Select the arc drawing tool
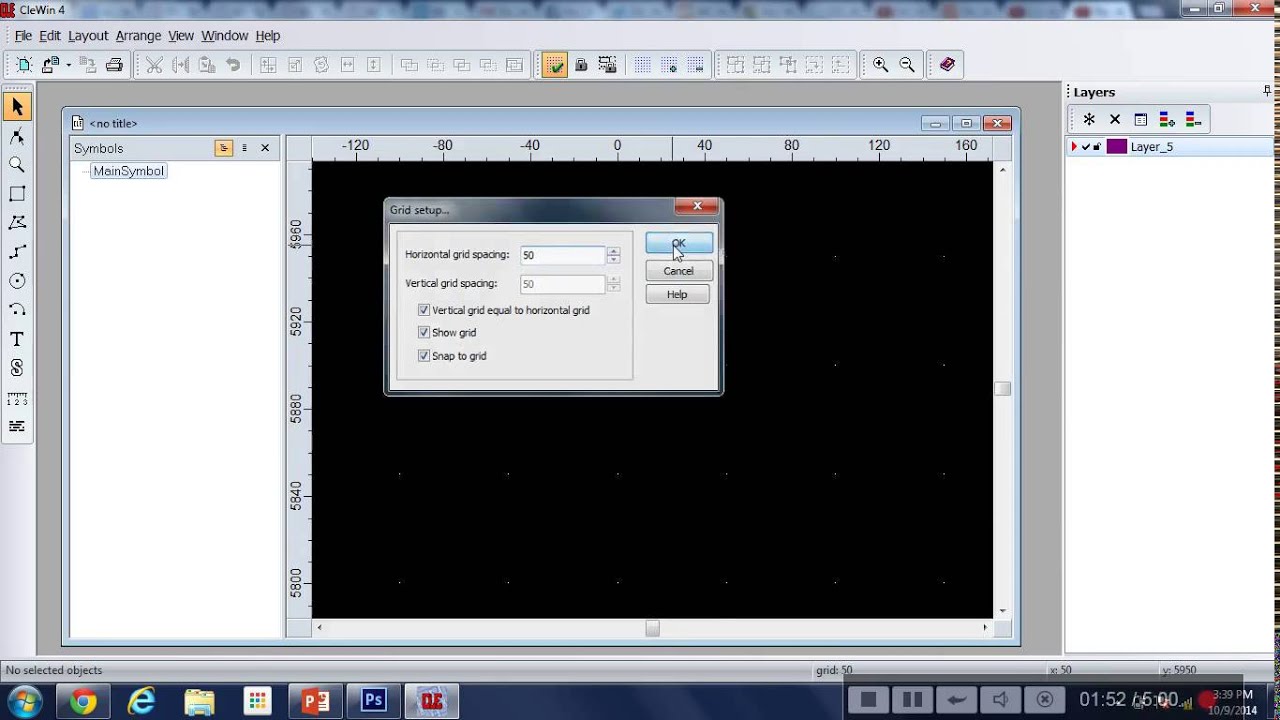Viewport: 1280px width, 720px height. [x=16, y=310]
